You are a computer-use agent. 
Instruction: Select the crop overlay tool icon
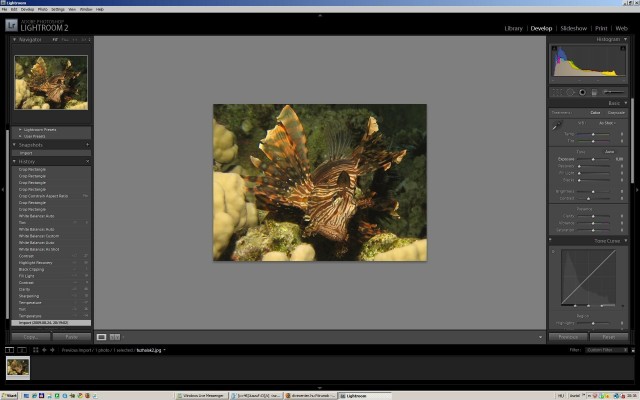[x=557, y=92]
